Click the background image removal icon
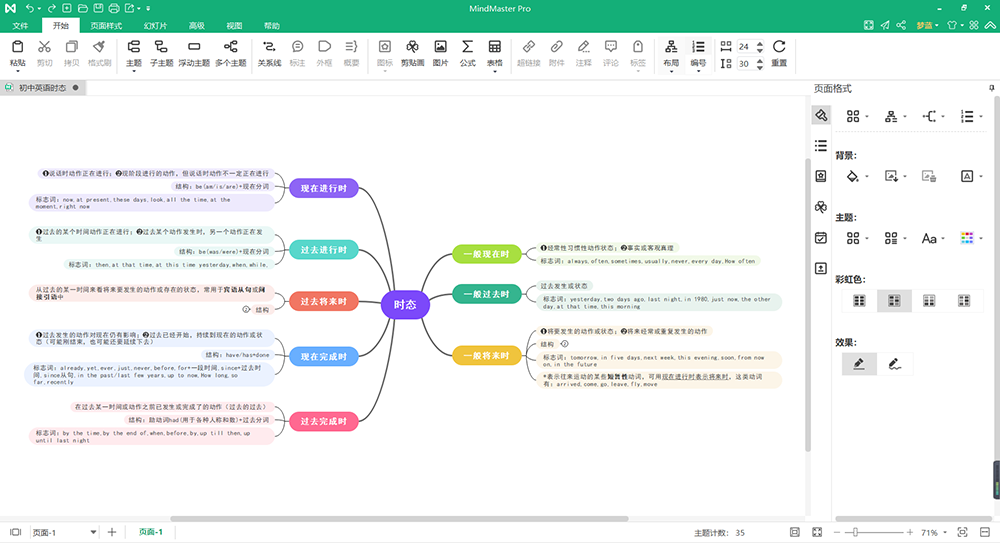The height and width of the screenshot is (543, 1000). [x=929, y=176]
